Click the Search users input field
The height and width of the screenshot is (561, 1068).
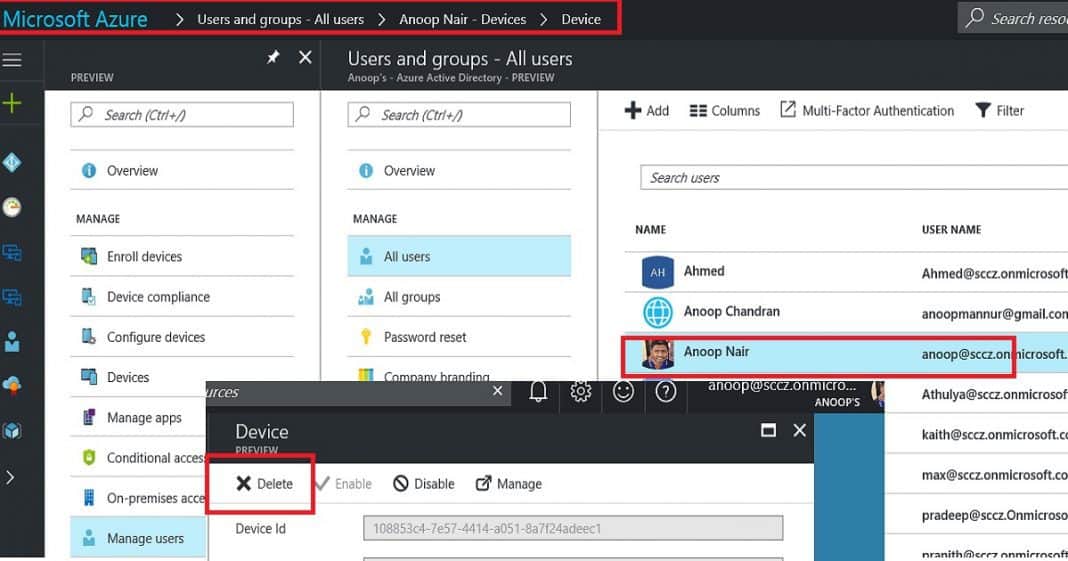(x=850, y=178)
